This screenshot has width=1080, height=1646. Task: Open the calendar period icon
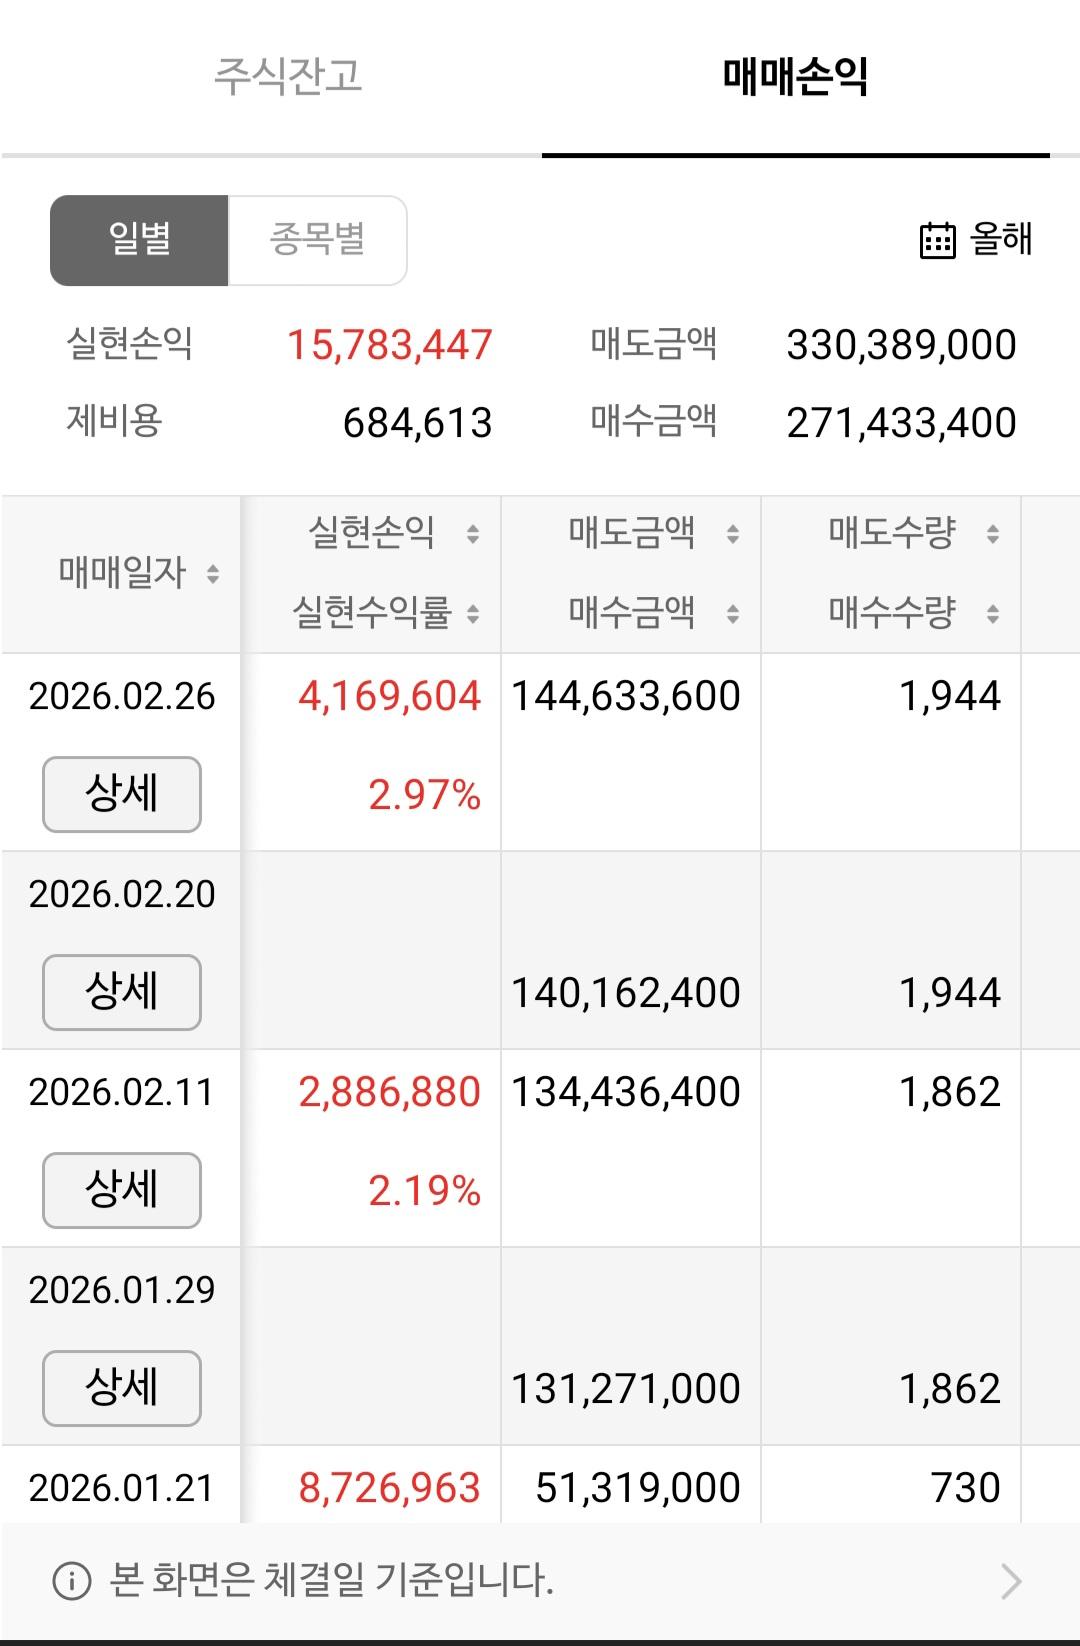(x=937, y=240)
